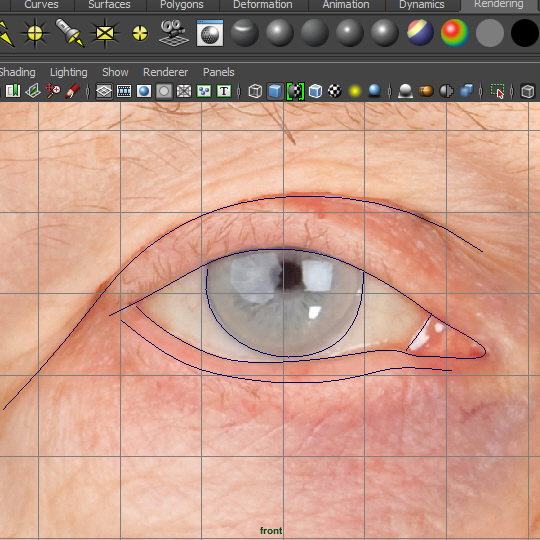The height and width of the screenshot is (540, 540).
Task: Toggle the film gate display
Action: coord(124,91)
